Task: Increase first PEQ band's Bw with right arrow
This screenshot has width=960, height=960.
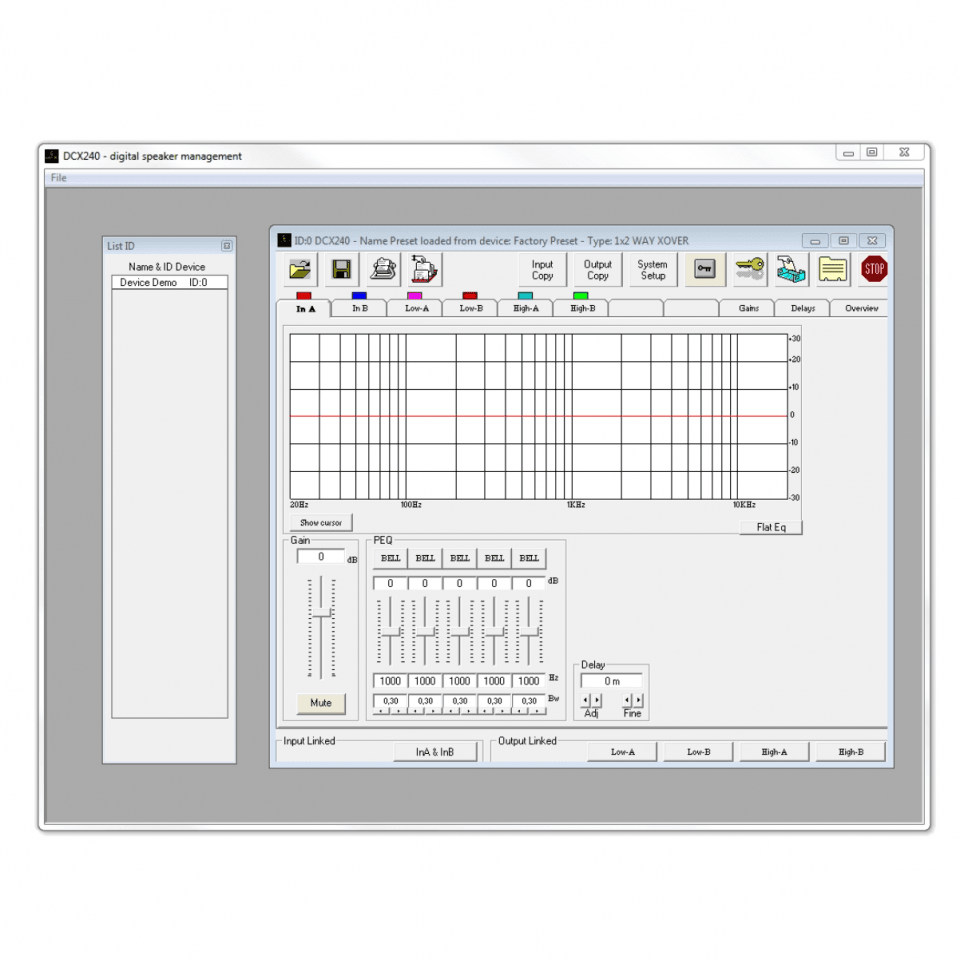Action: (x=399, y=711)
